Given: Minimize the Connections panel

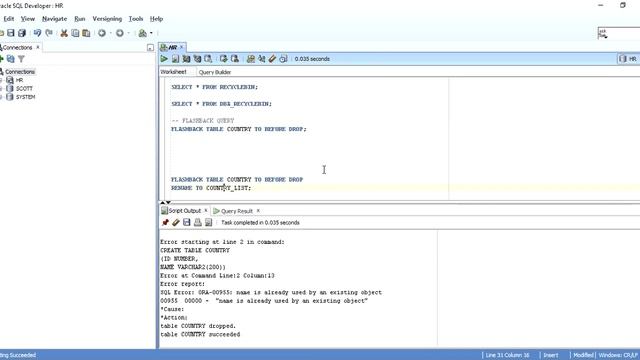Looking at the screenshot, I should tap(150, 48).
